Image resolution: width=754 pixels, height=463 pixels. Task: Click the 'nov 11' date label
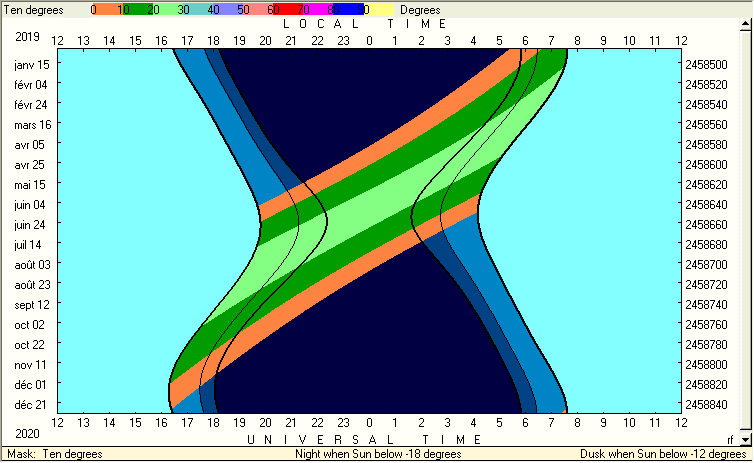(30, 365)
